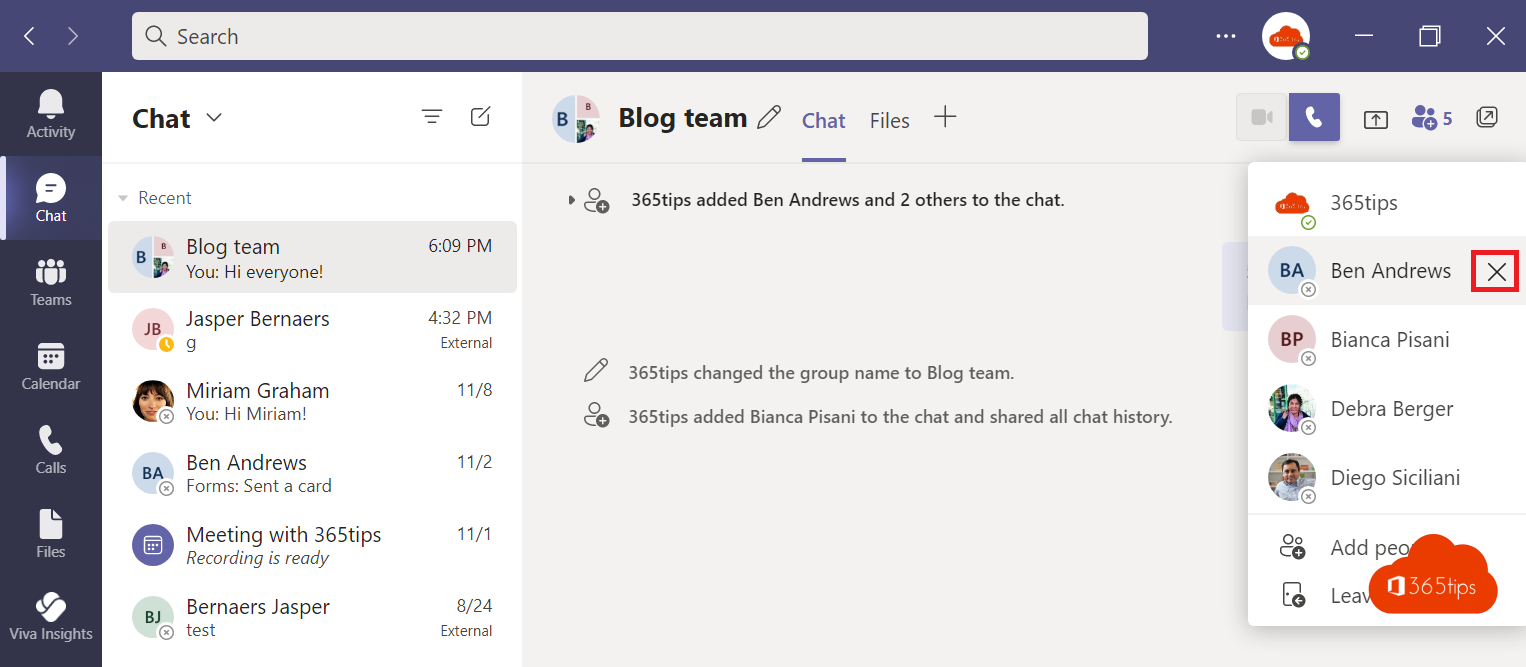
Task: Add a new tab with the plus button
Action: click(944, 117)
